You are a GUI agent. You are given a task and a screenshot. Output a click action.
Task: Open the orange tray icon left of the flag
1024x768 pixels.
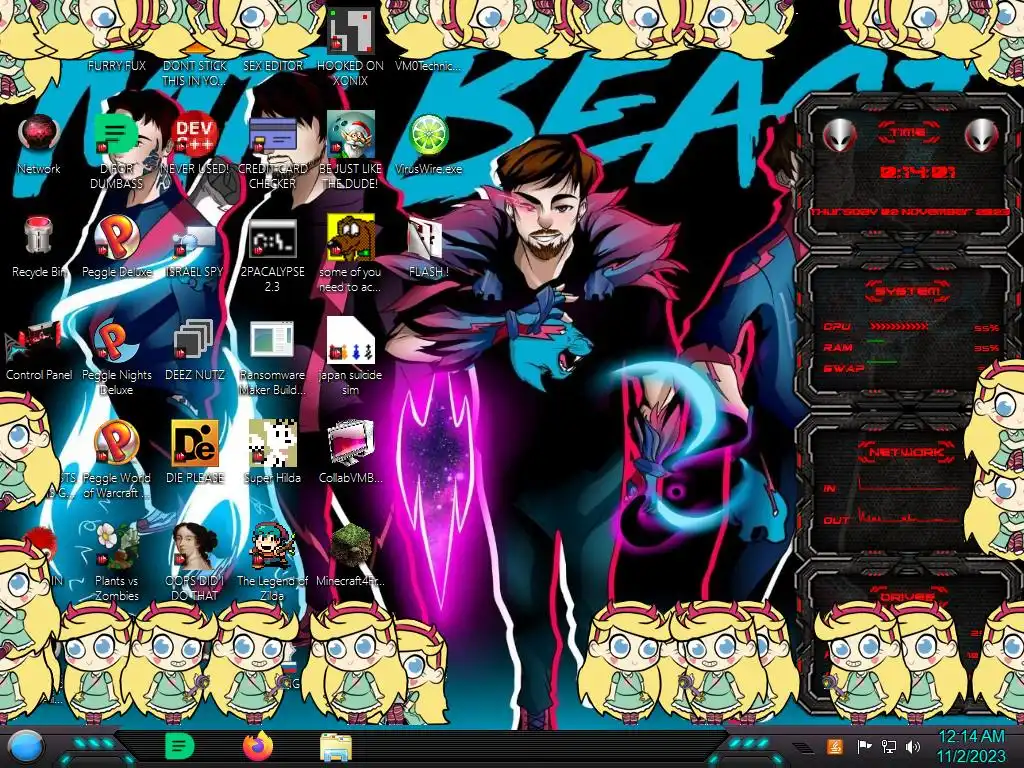[835, 746]
